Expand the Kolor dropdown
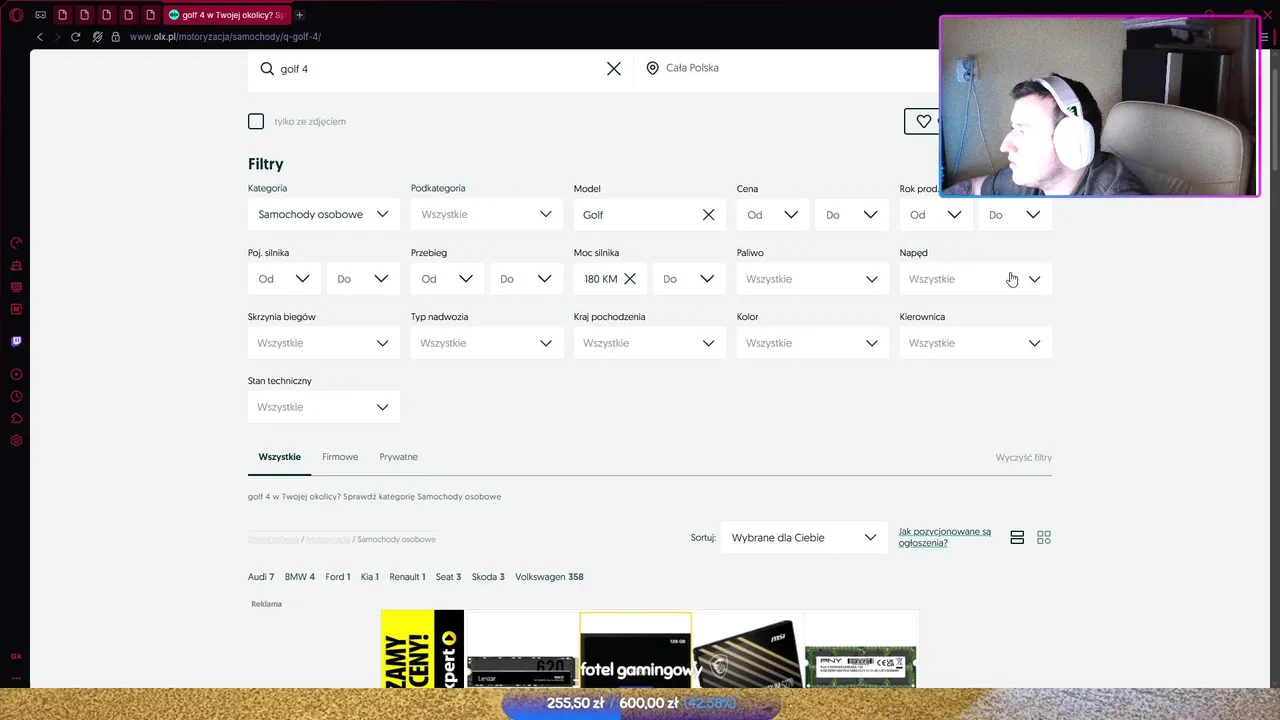The height and width of the screenshot is (720, 1280). [813, 342]
